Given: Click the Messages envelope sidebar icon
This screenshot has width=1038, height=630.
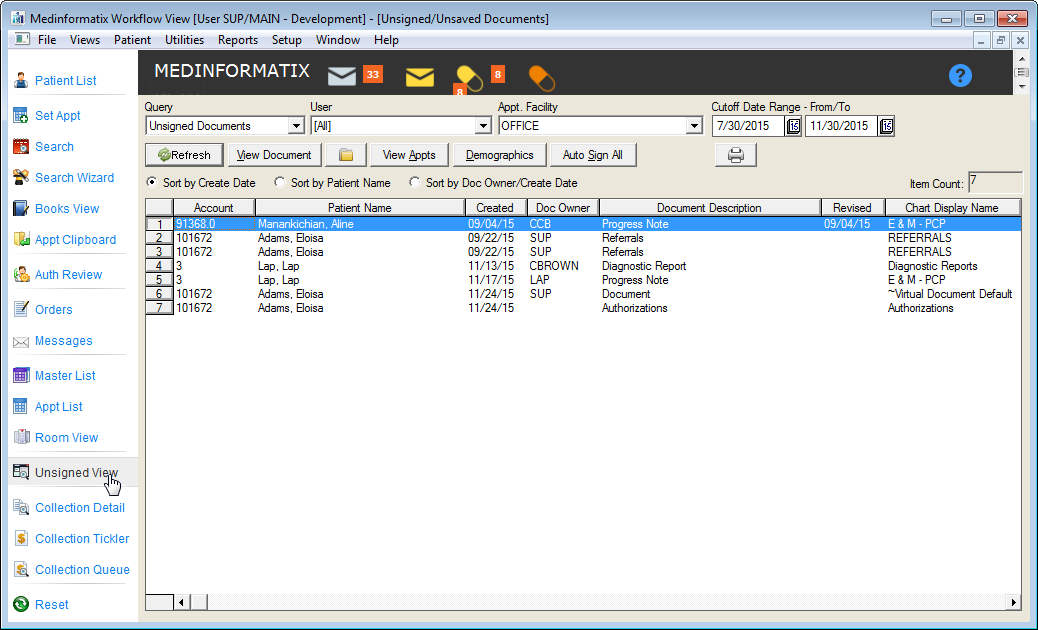Looking at the screenshot, I should point(21,341).
